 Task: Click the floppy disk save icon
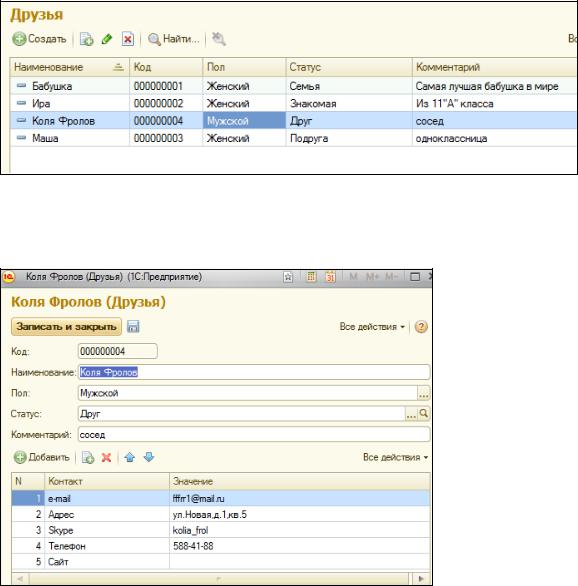coord(133,327)
